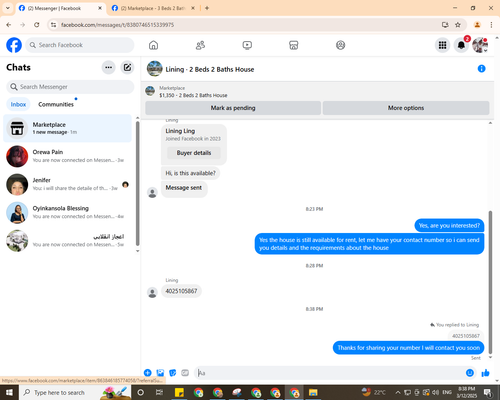The width and height of the screenshot is (500, 400).
Task: Open the Marketplace chat entry
Action: pyautogui.click(x=67, y=128)
